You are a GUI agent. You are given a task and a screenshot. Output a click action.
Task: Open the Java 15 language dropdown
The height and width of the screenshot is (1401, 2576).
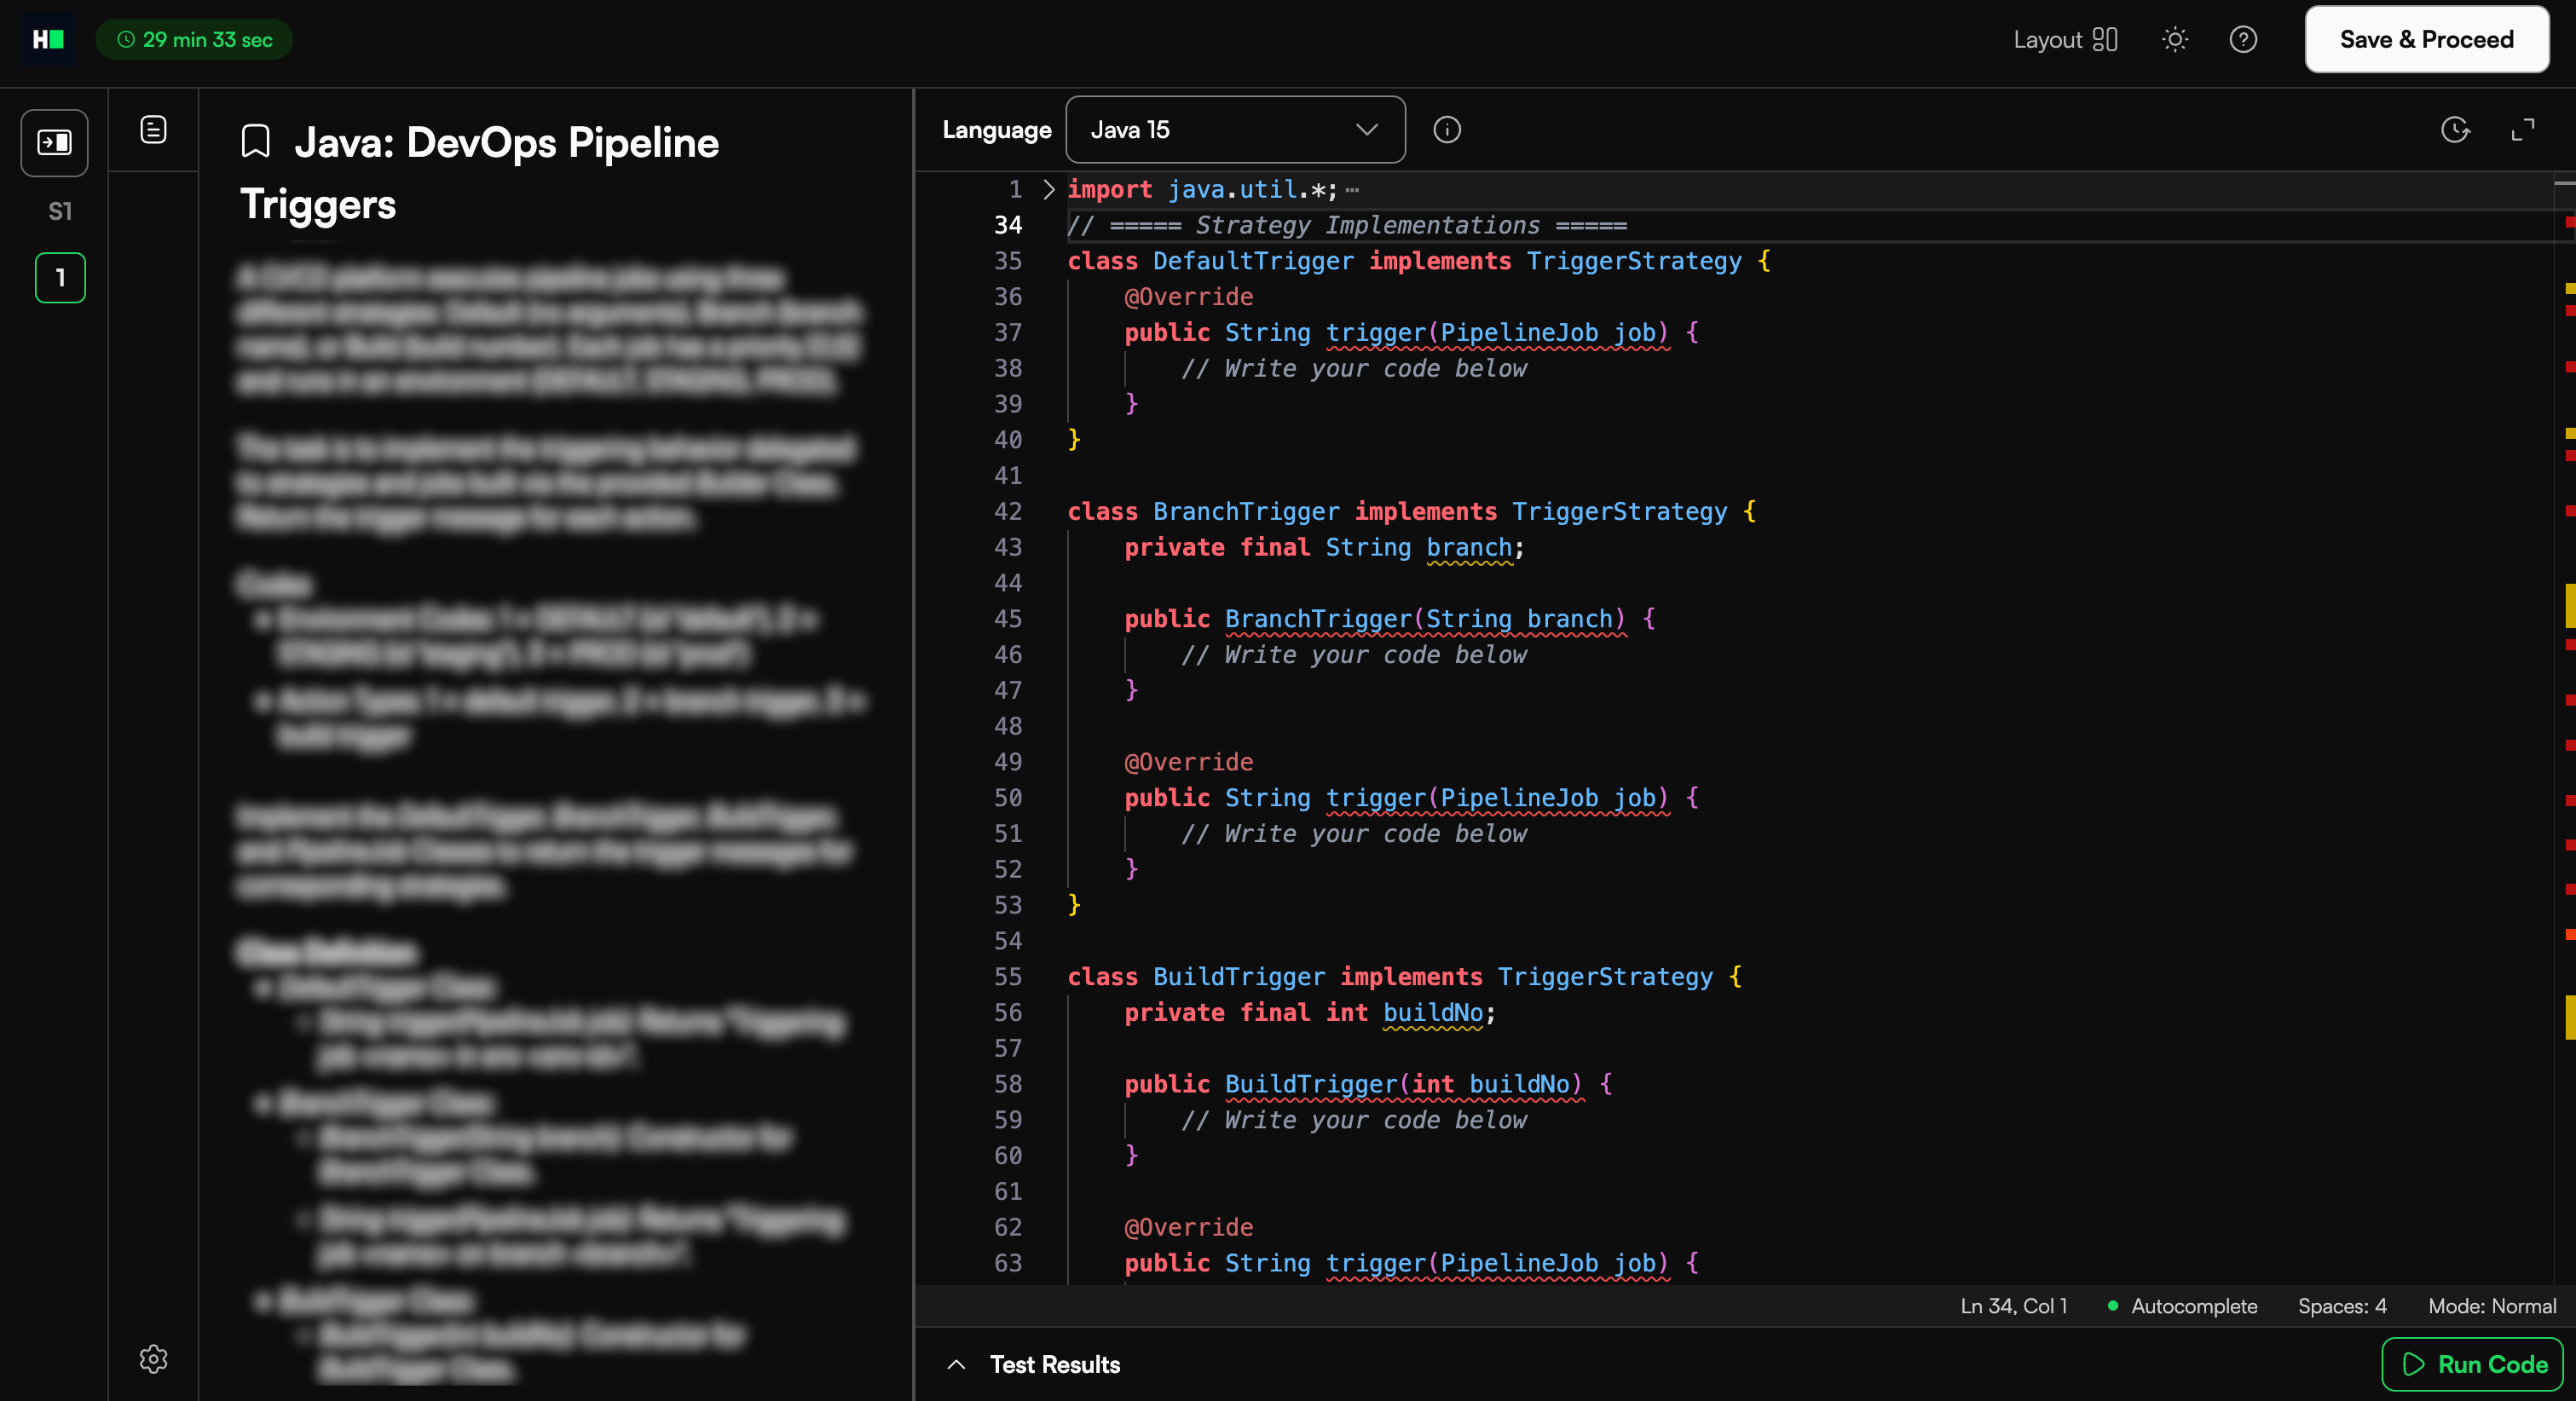[x=1235, y=130]
